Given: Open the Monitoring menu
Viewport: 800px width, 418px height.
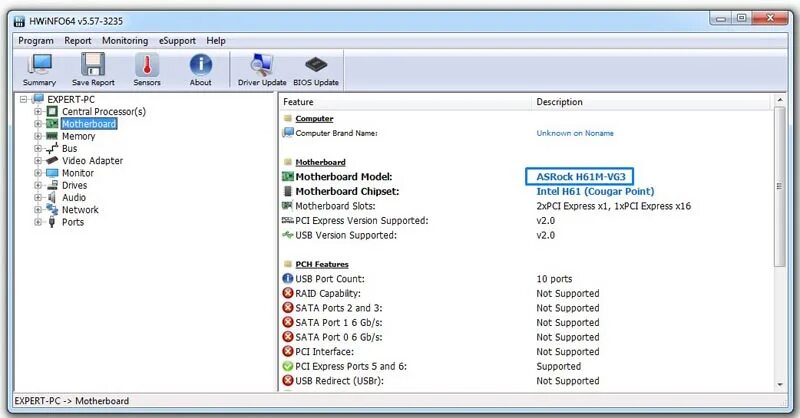Looking at the screenshot, I should (x=125, y=41).
